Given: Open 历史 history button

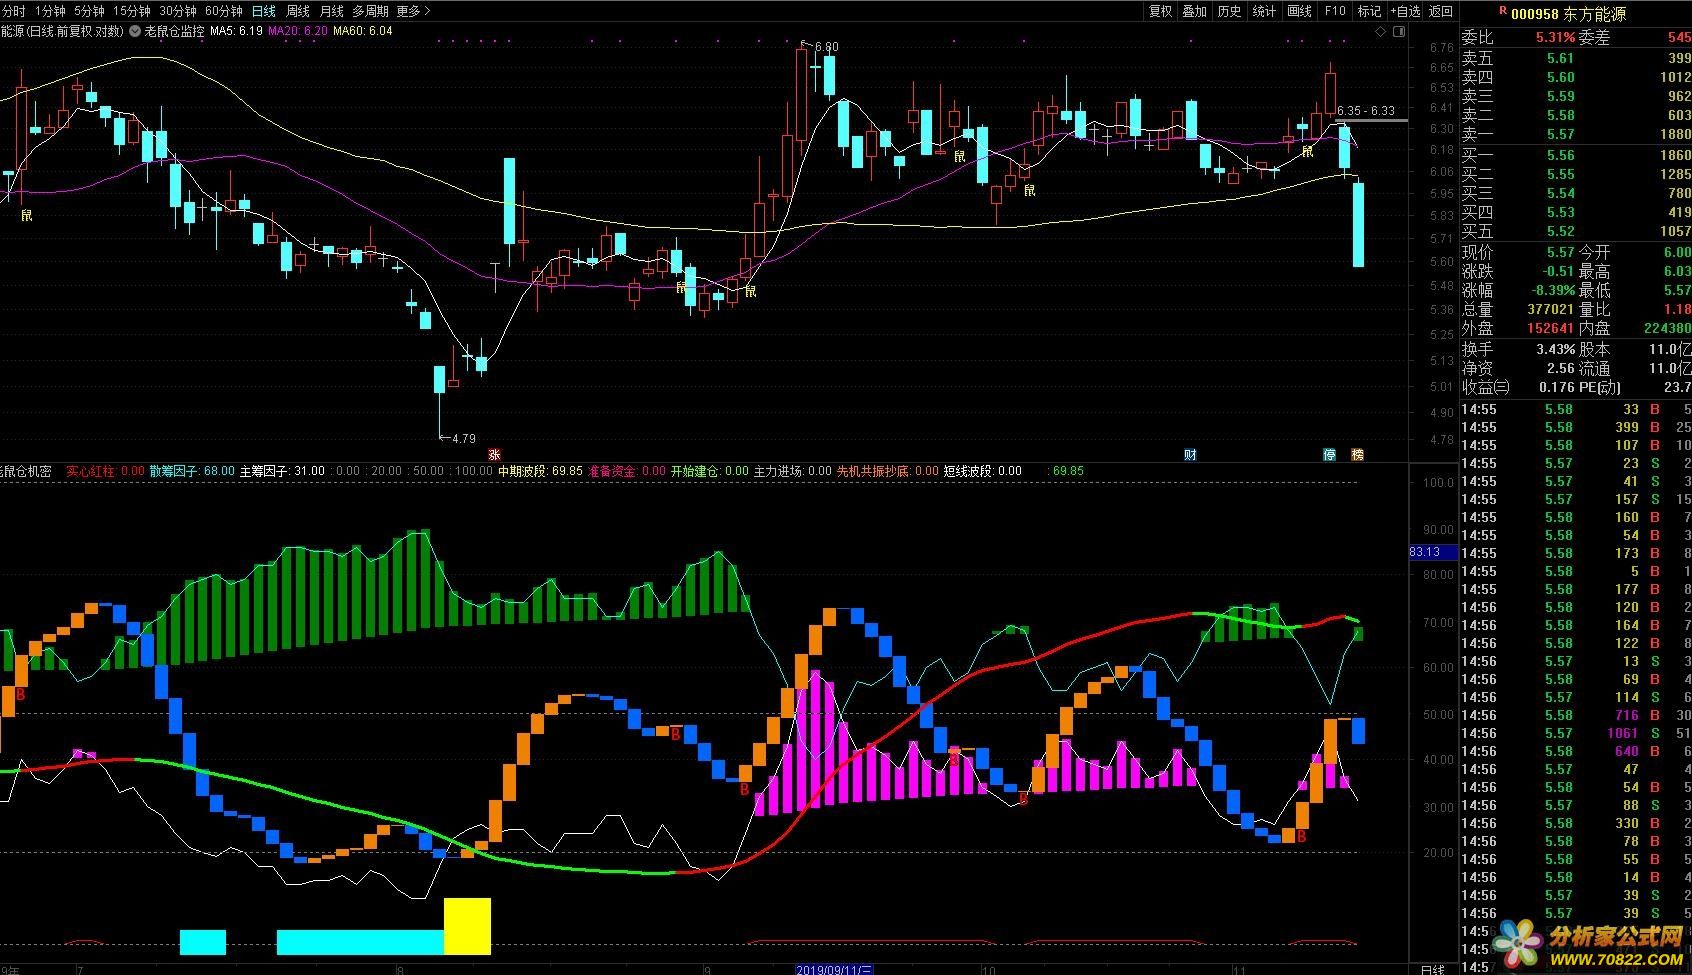Looking at the screenshot, I should click(1230, 11).
